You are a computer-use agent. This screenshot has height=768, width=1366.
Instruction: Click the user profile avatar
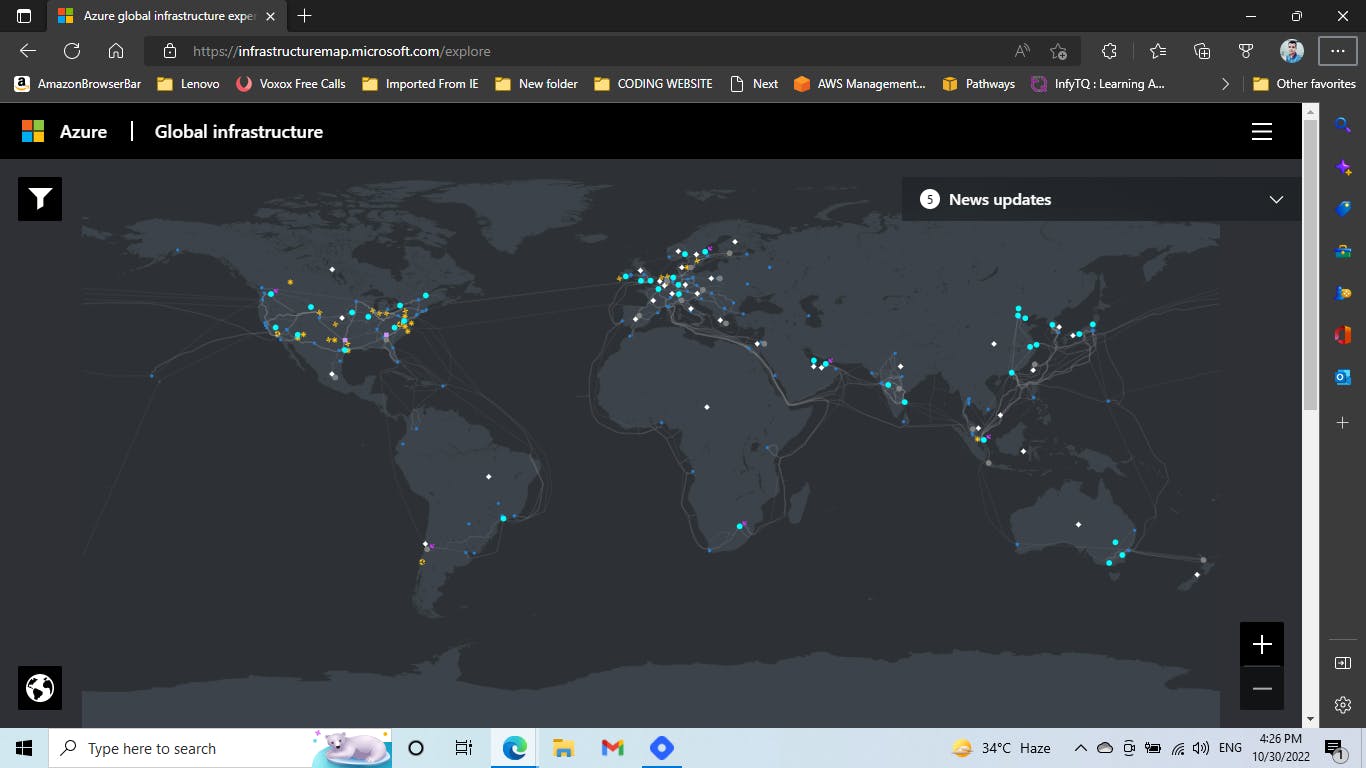[1292, 51]
